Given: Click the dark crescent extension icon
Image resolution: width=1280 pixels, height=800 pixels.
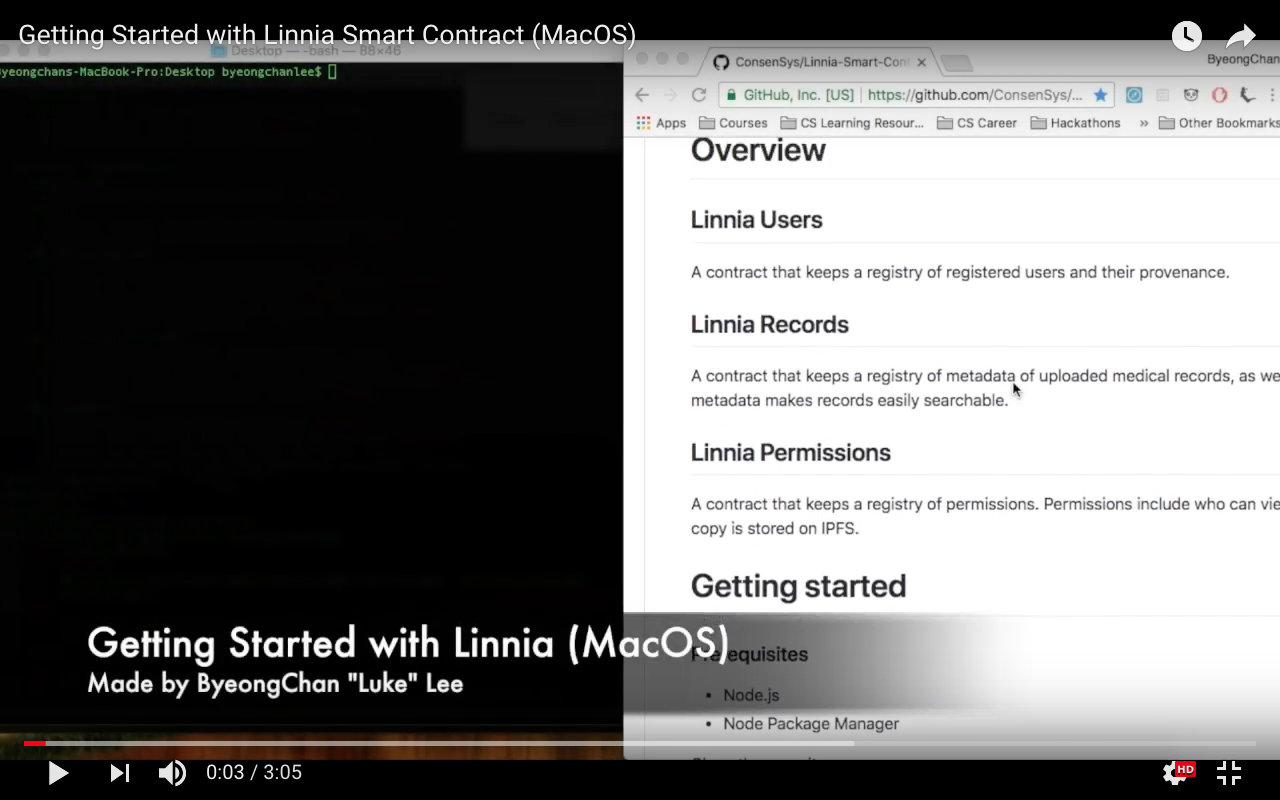Looking at the screenshot, I should [x=1247, y=95].
